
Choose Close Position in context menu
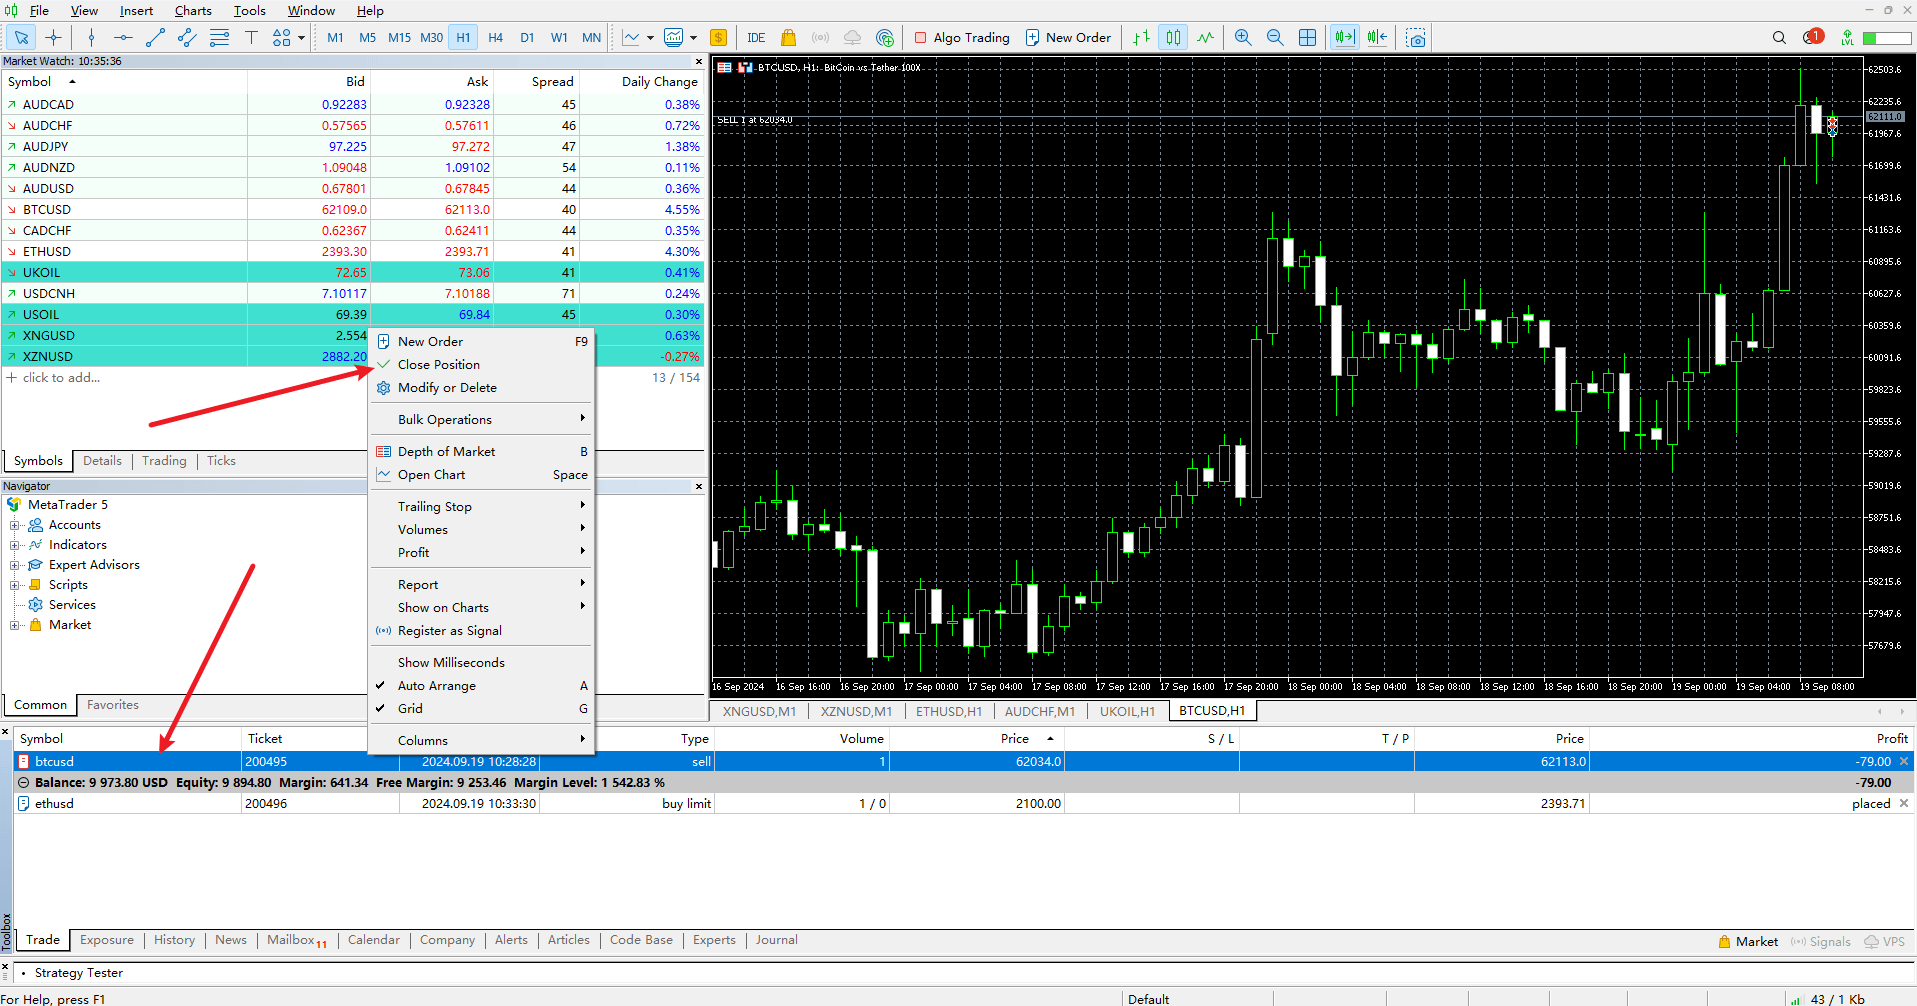(x=482, y=365)
